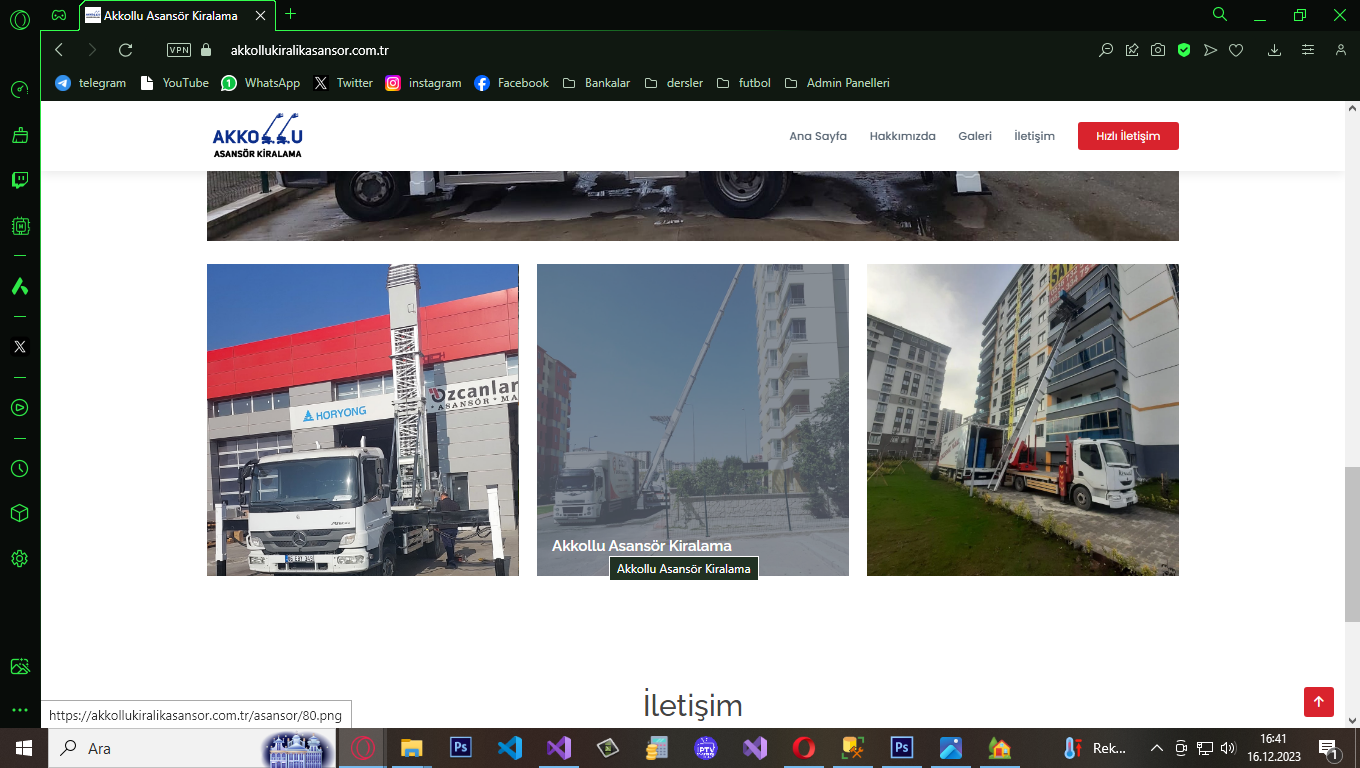This screenshot has width=1360, height=768.
Task: Toggle the VPN badge in the address bar
Action: (179, 50)
